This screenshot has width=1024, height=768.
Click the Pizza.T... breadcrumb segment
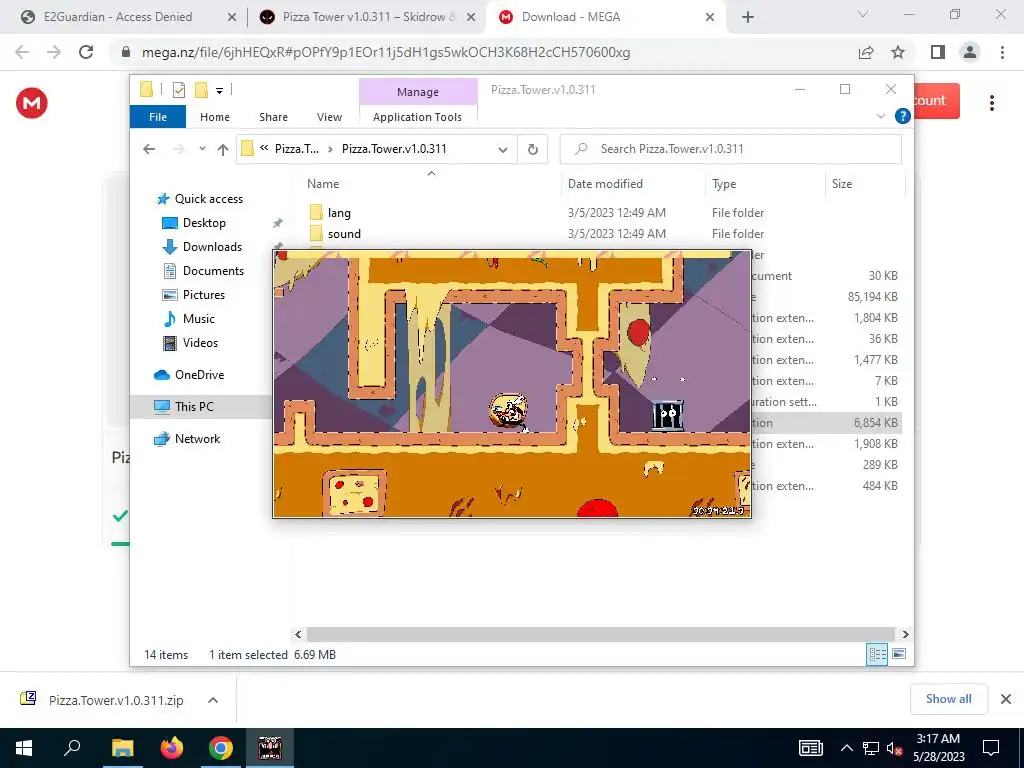click(x=296, y=149)
